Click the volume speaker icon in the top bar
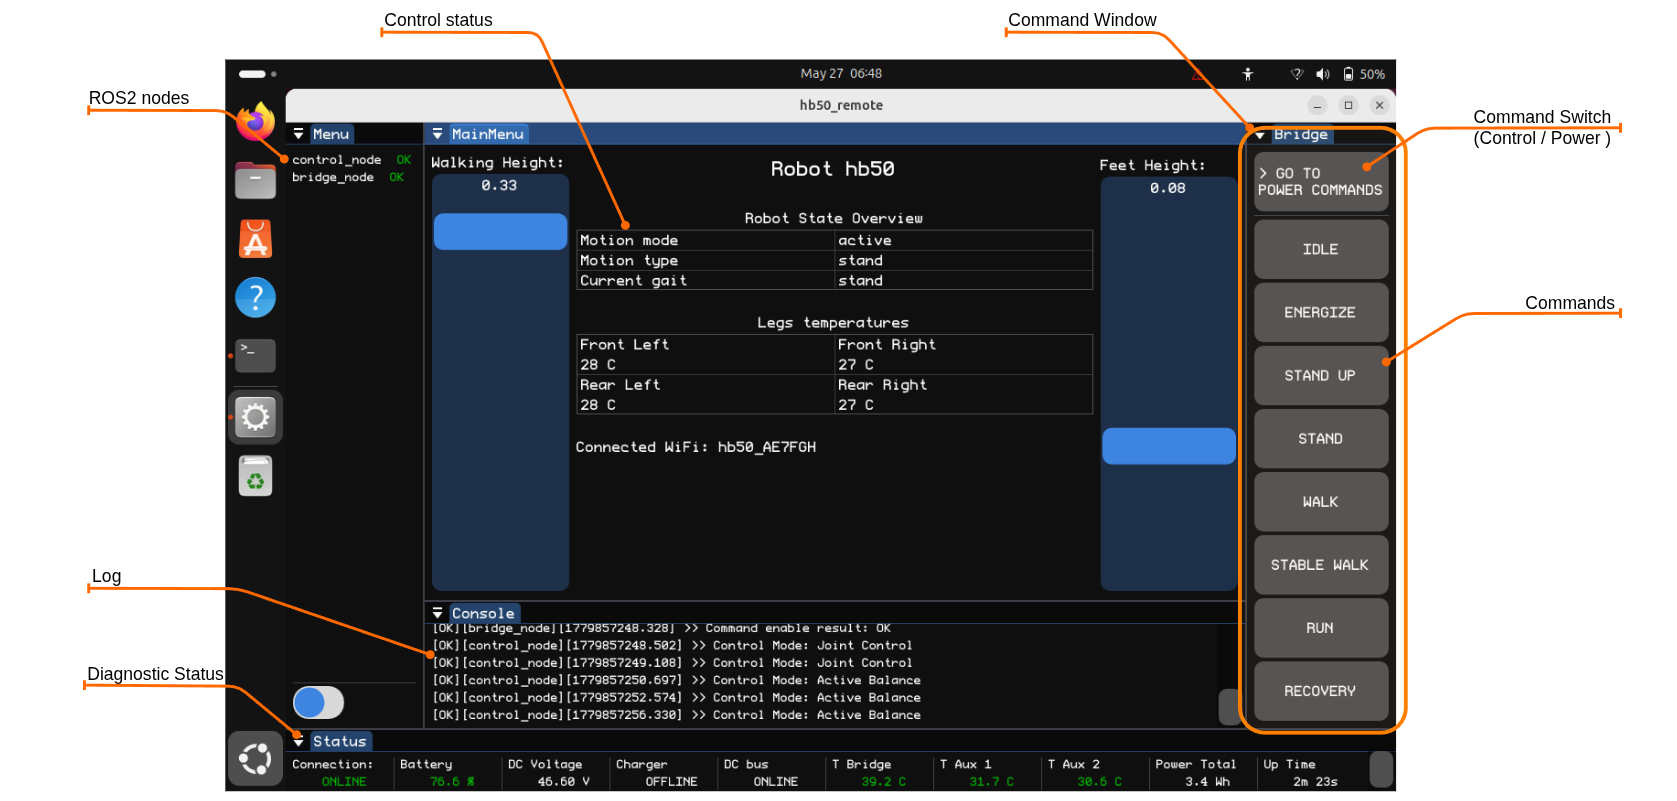1677x801 pixels. pyautogui.click(x=1322, y=74)
